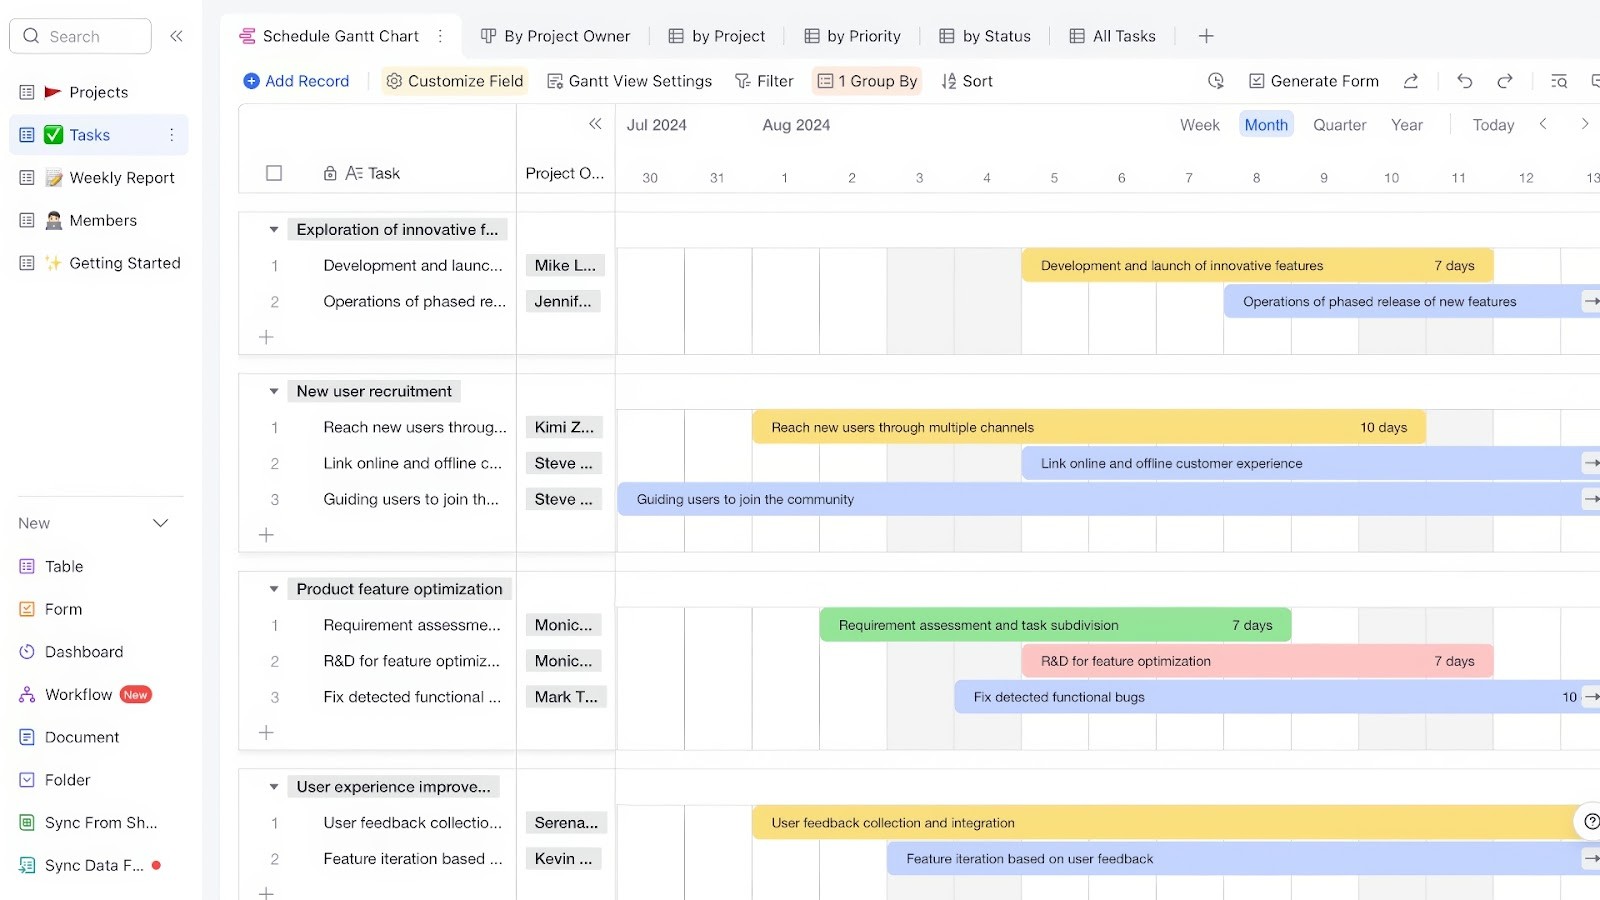Toggle the lock on the Task column

click(x=330, y=172)
